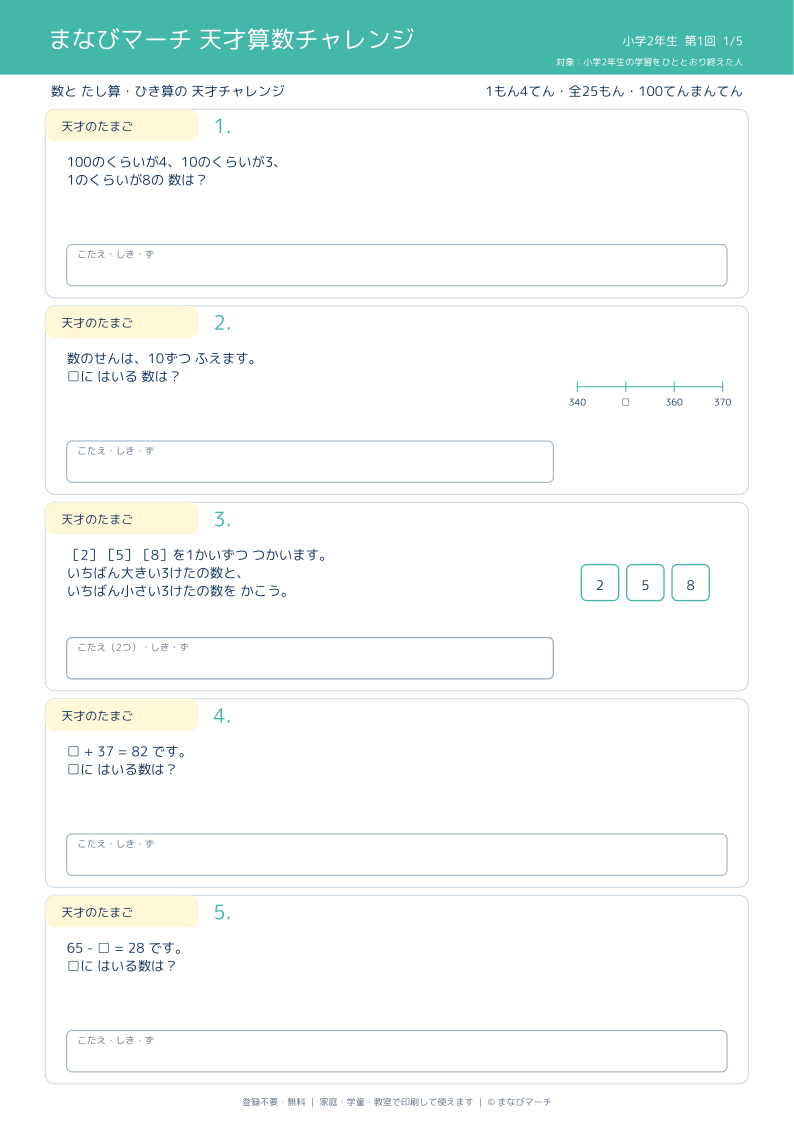Click the answer box for question 5

click(397, 1051)
